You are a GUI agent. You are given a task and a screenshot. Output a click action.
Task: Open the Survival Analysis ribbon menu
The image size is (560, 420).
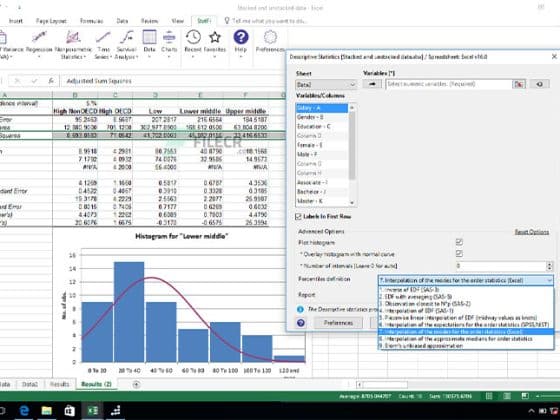(x=126, y=45)
